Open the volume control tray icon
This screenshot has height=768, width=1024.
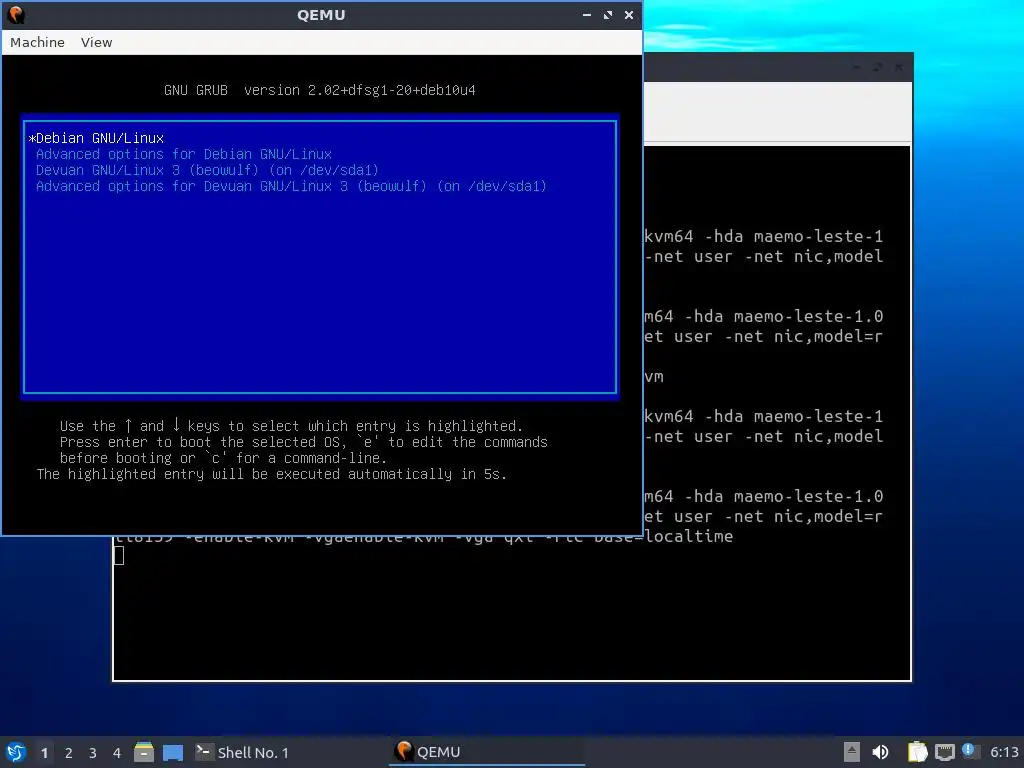pos(880,752)
